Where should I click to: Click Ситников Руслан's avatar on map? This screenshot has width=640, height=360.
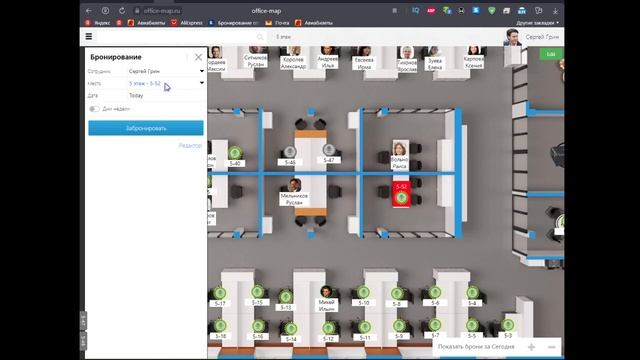[x=256, y=50]
